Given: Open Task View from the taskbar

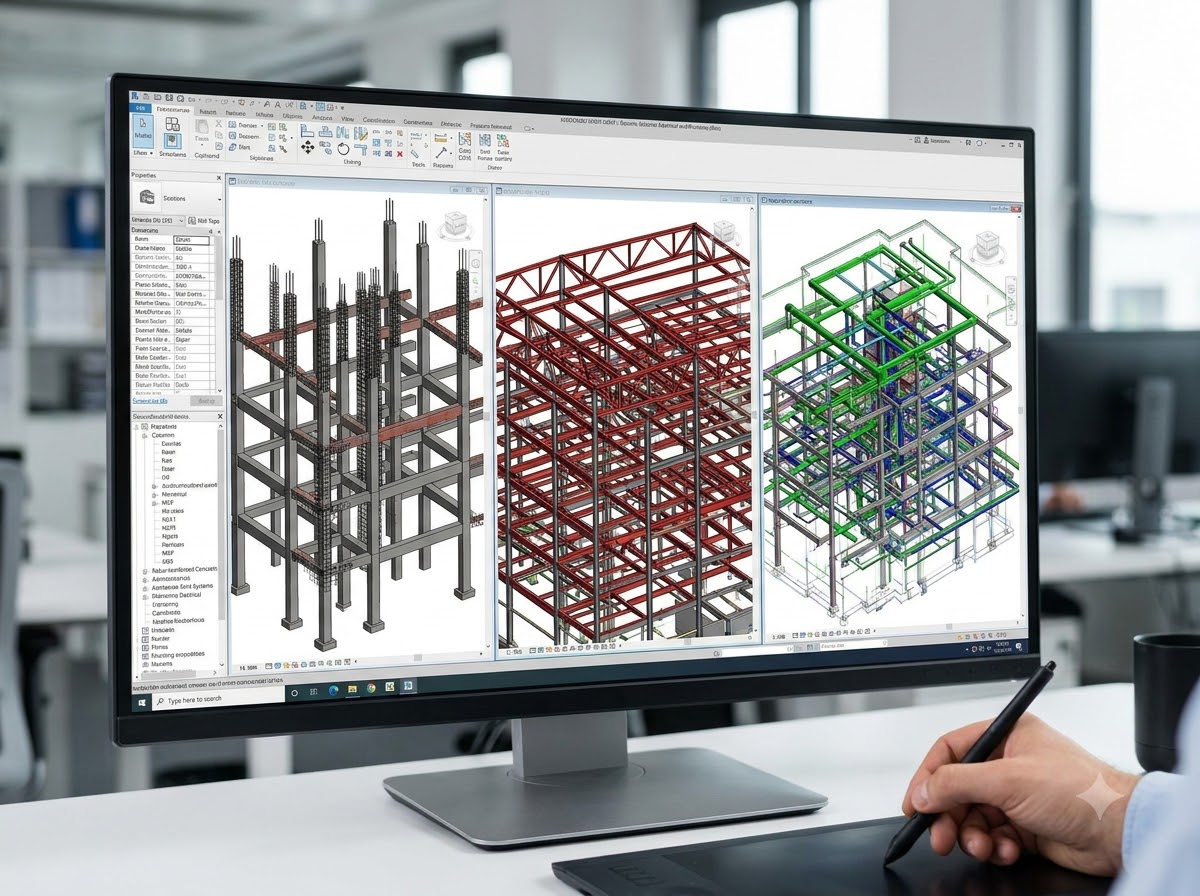Looking at the screenshot, I should 313,692.
